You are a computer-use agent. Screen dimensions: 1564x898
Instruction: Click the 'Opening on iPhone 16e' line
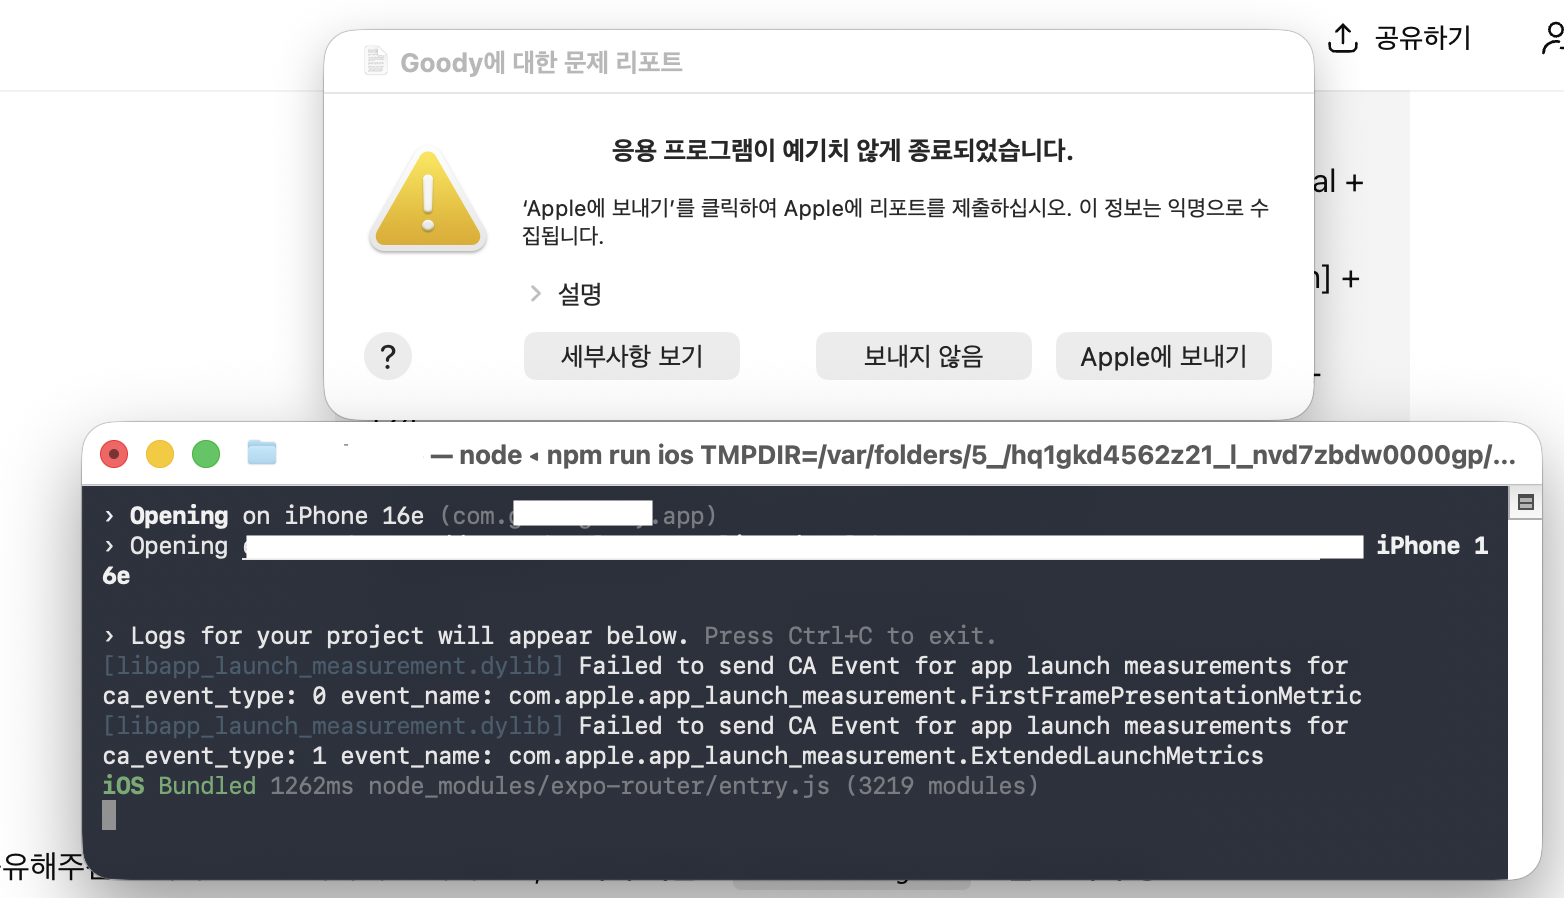(x=410, y=516)
